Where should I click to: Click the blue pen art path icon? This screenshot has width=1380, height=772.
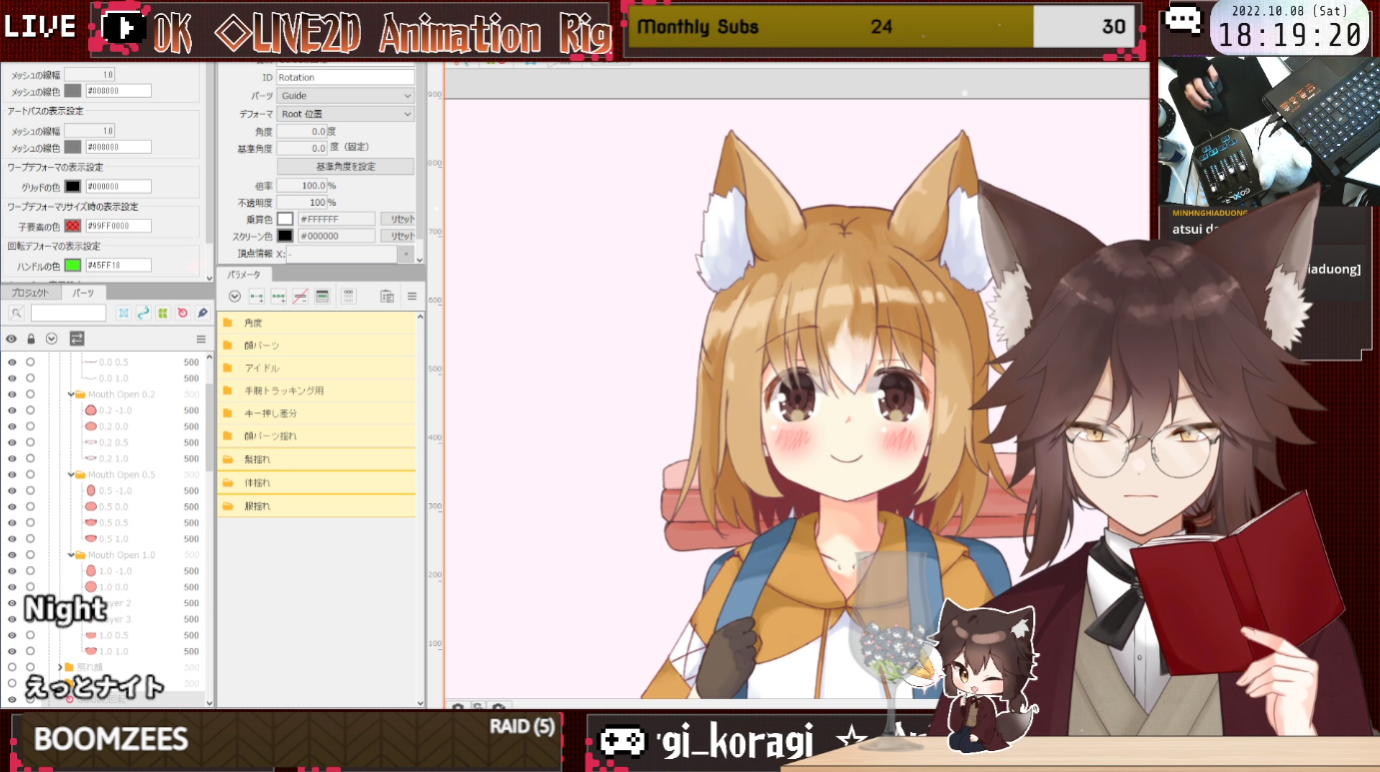click(x=202, y=313)
